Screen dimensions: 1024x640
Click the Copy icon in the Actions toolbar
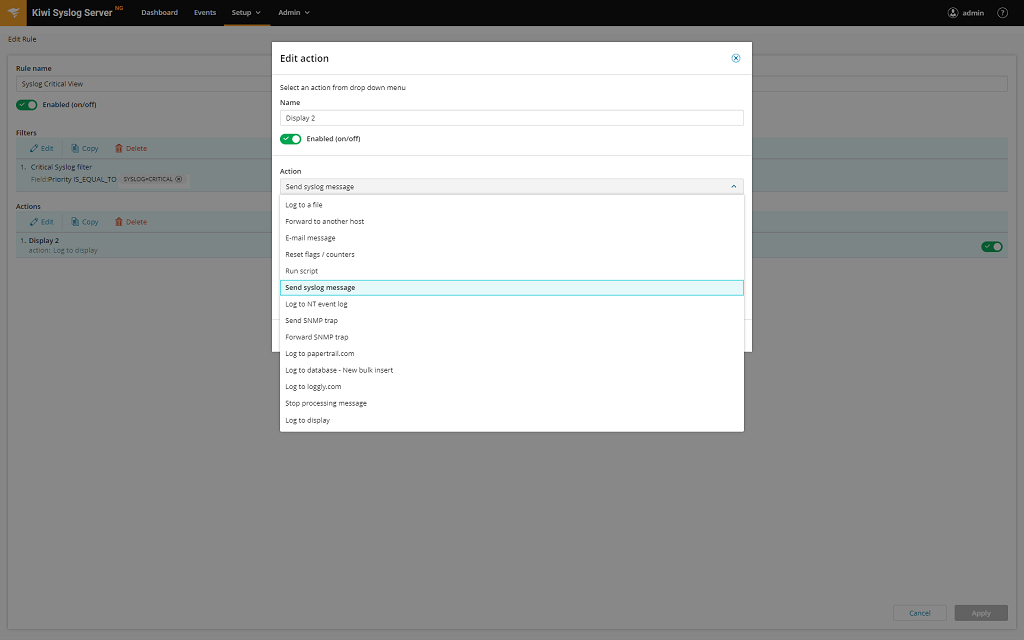[x=84, y=221]
